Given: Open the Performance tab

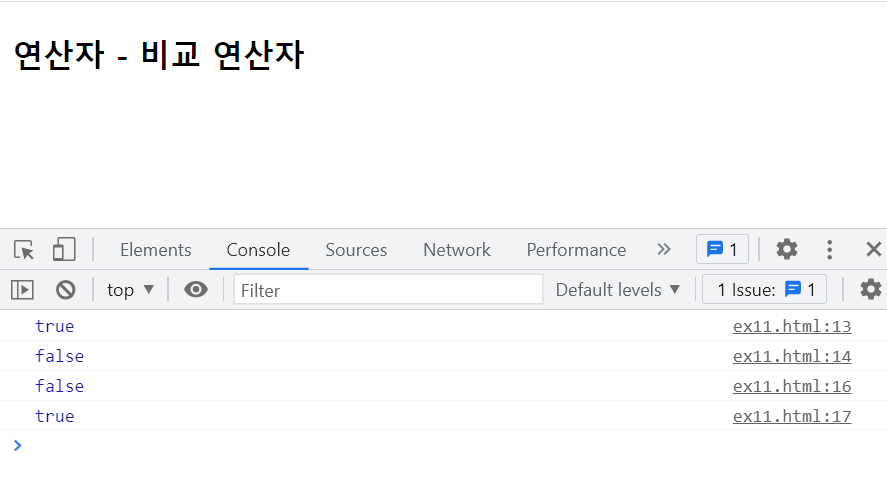Looking at the screenshot, I should click(x=576, y=250).
